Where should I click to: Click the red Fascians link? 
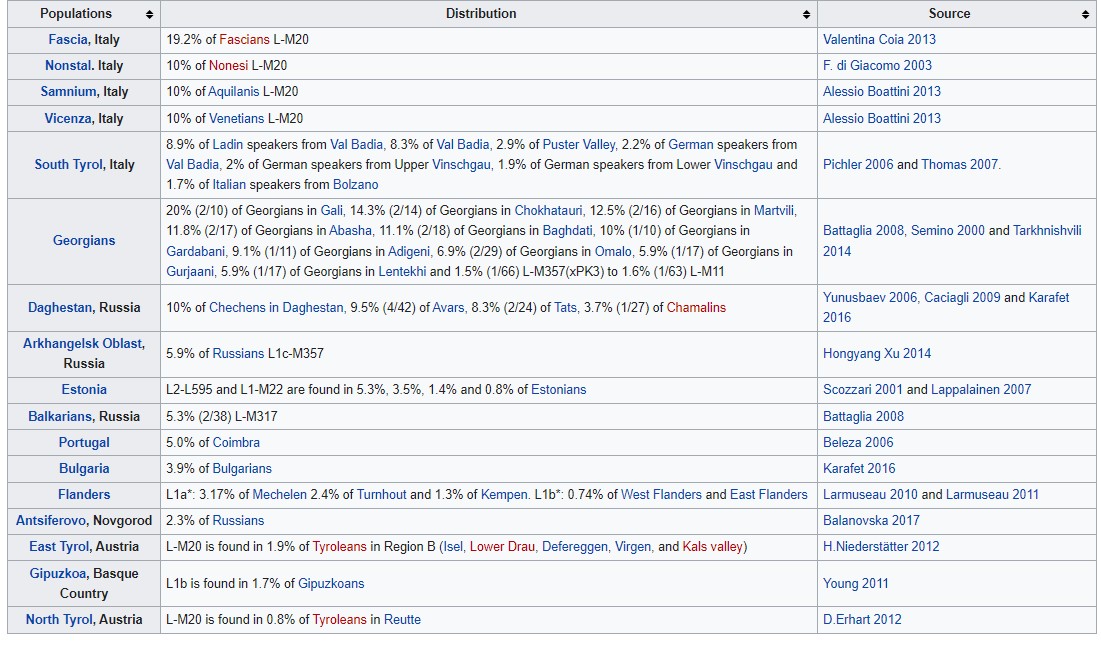(244, 40)
